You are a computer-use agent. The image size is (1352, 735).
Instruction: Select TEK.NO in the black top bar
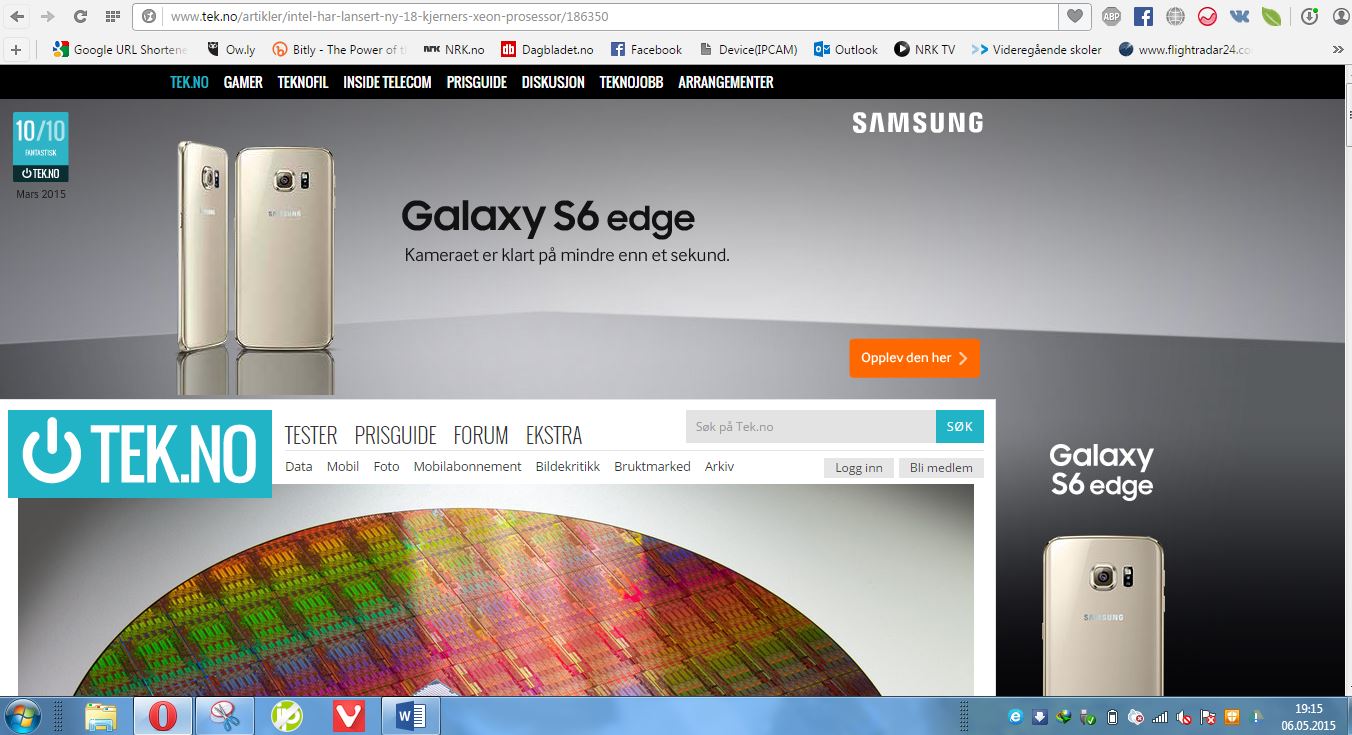tap(189, 82)
